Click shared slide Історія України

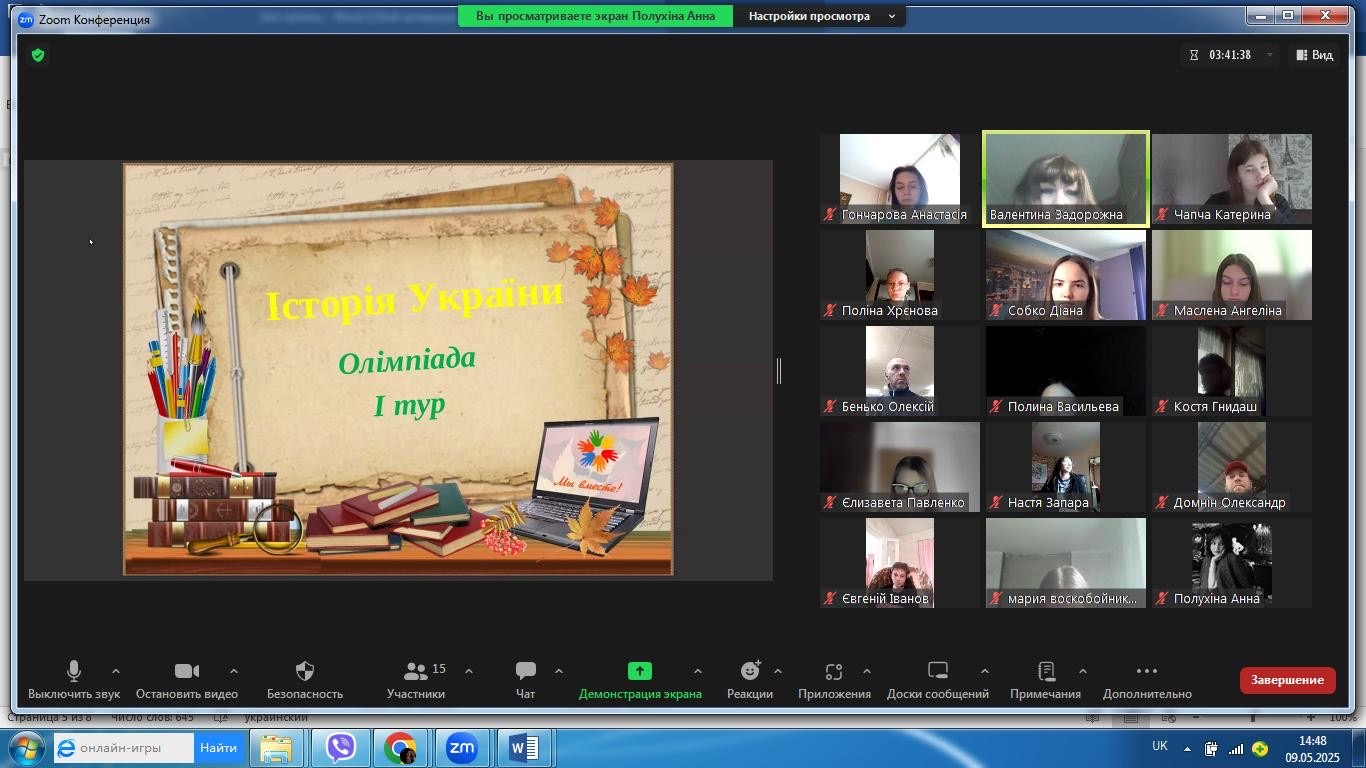[398, 370]
